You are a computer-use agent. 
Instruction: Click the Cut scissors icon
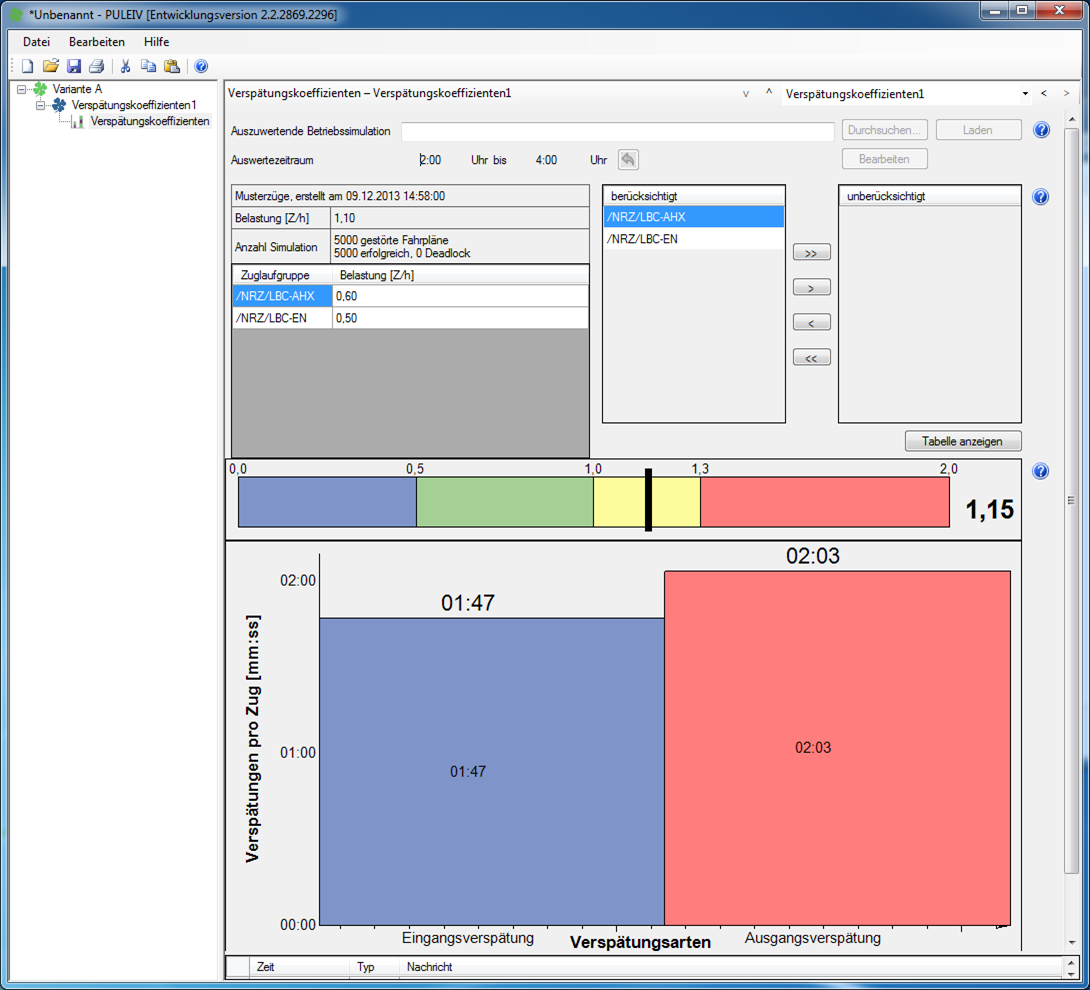pyautogui.click(x=126, y=67)
